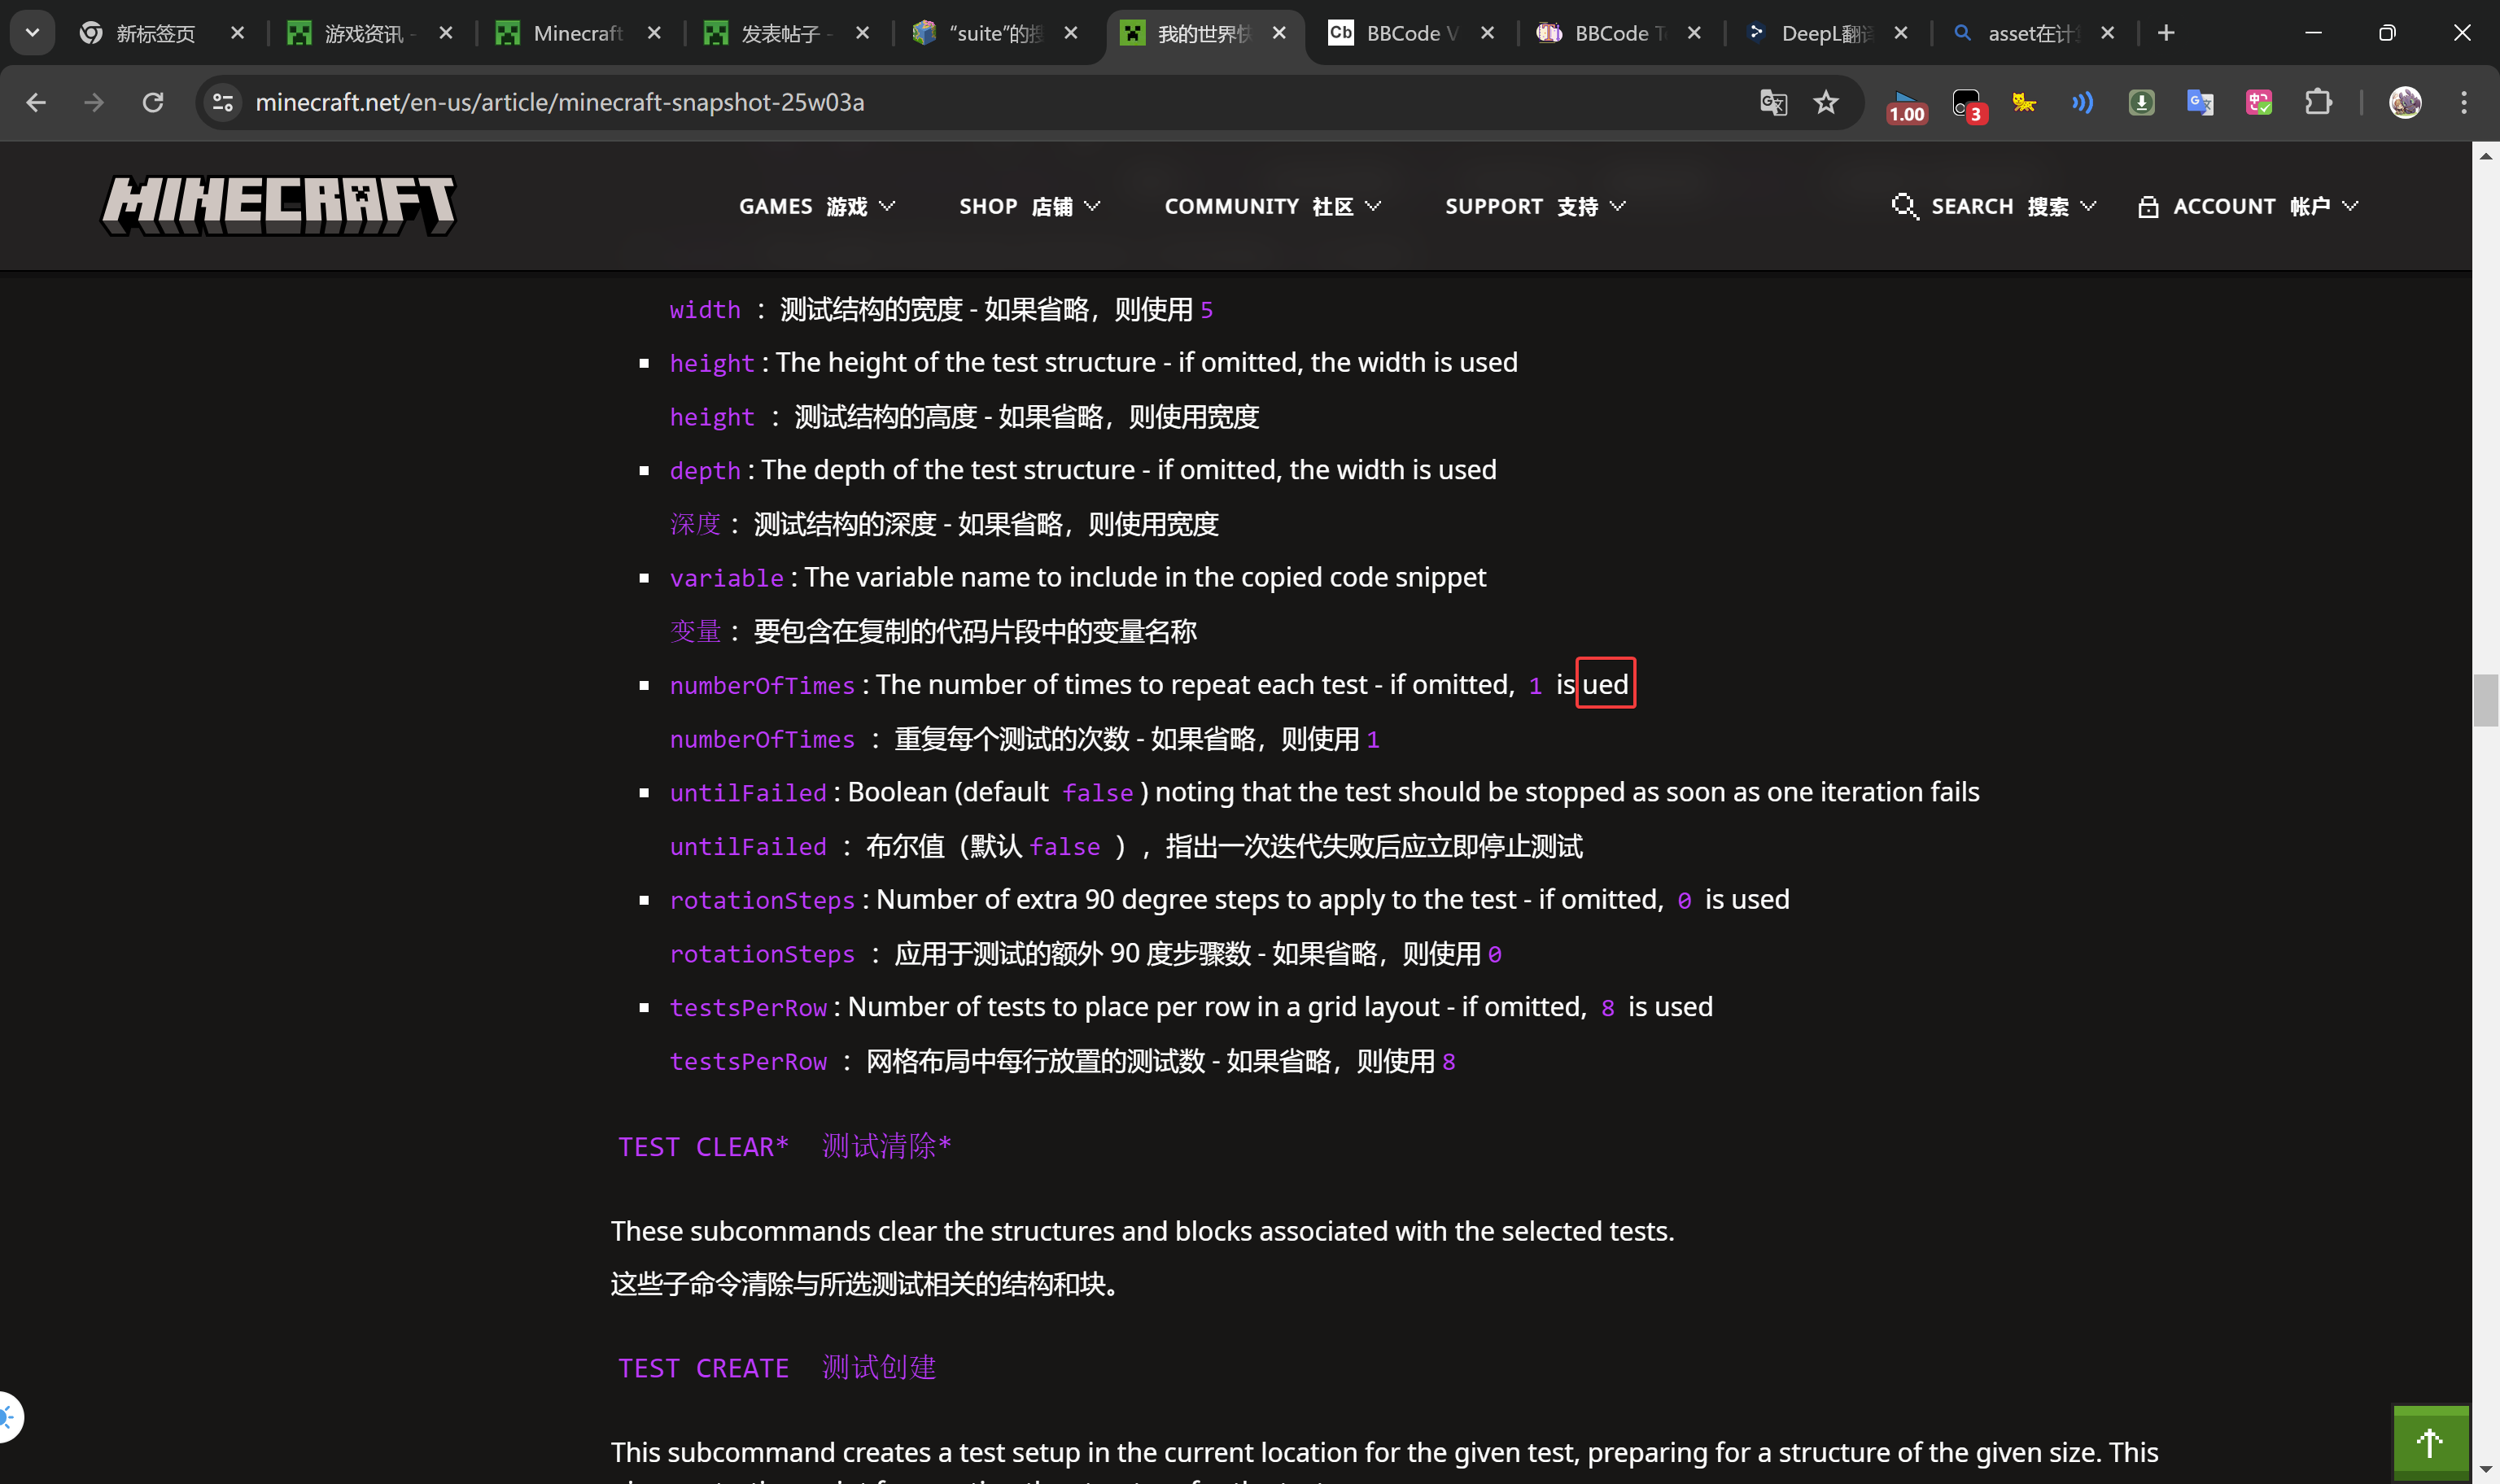Open the Extensions puzzle piece menu
This screenshot has width=2500, height=1484.
(2318, 102)
